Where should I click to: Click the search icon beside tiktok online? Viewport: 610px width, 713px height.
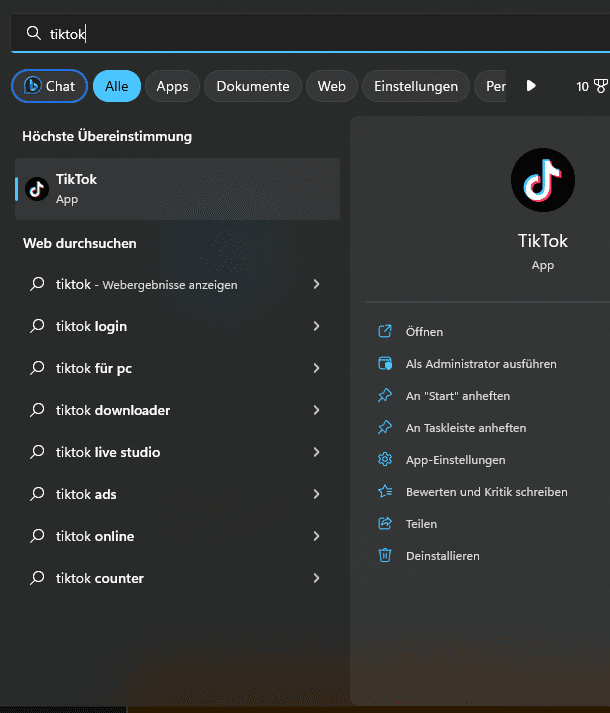(x=37, y=536)
